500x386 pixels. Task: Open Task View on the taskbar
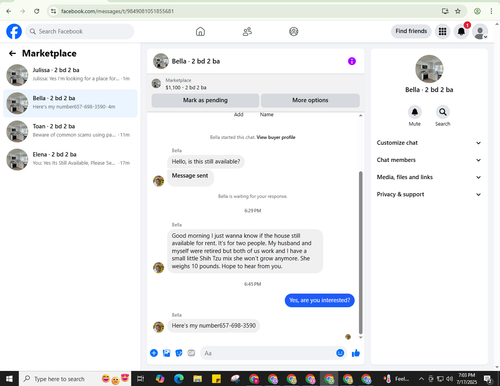[x=141, y=379]
